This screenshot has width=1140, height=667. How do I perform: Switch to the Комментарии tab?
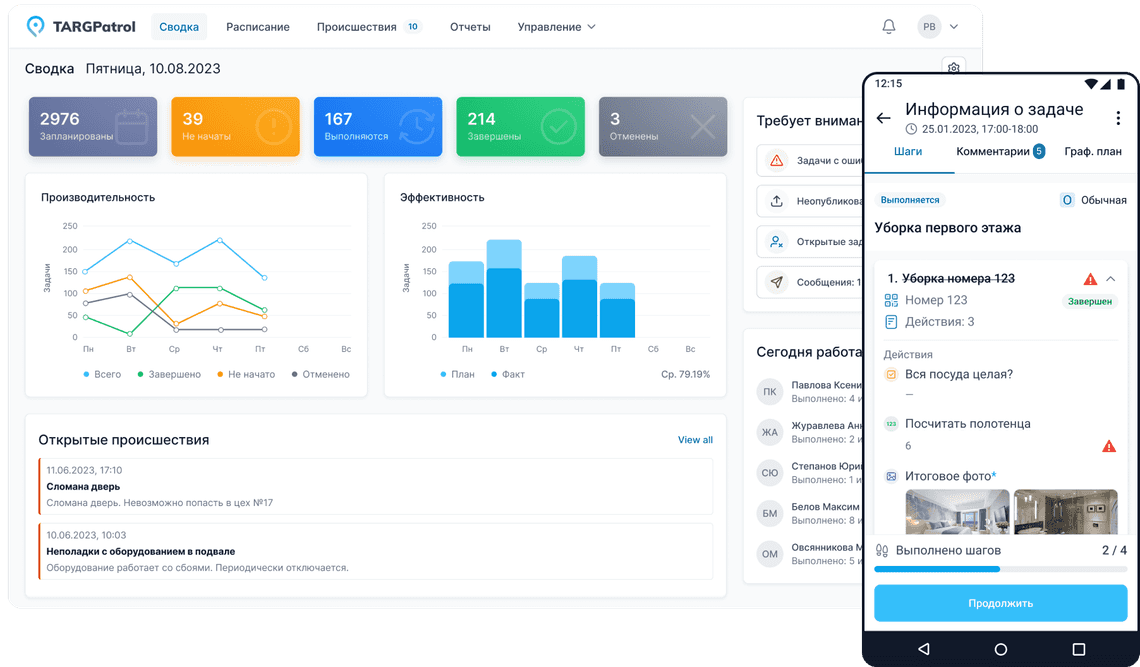pos(999,152)
